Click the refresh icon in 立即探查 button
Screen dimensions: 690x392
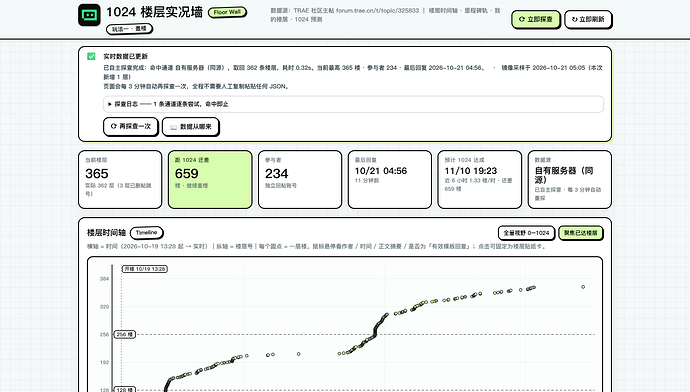pyautogui.click(x=521, y=19)
